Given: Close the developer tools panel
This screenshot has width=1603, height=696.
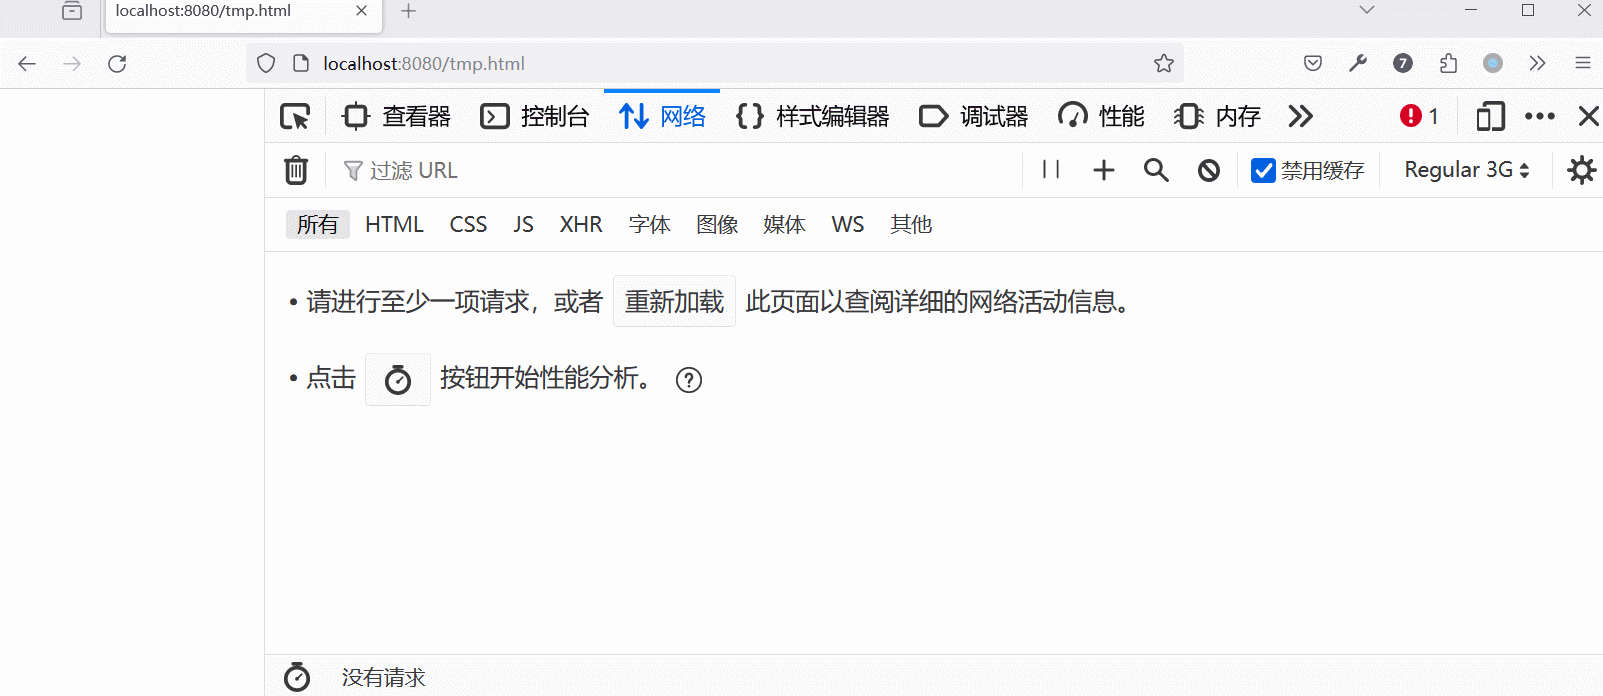Looking at the screenshot, I should [x=1588, y=117].
